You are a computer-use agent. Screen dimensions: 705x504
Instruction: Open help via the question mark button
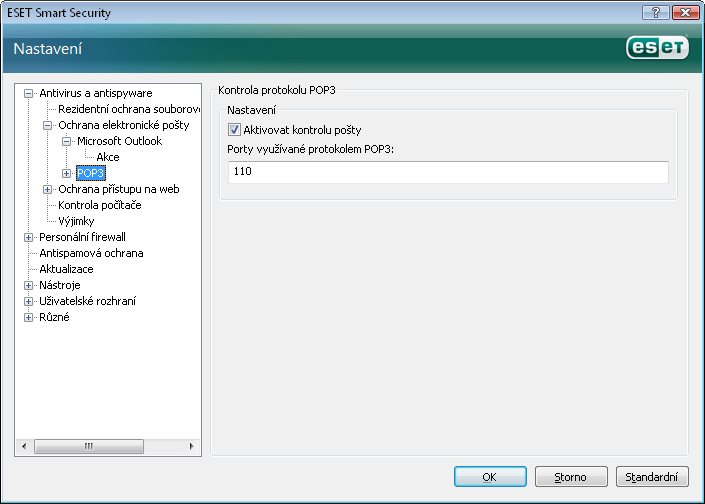coord(656,13)
